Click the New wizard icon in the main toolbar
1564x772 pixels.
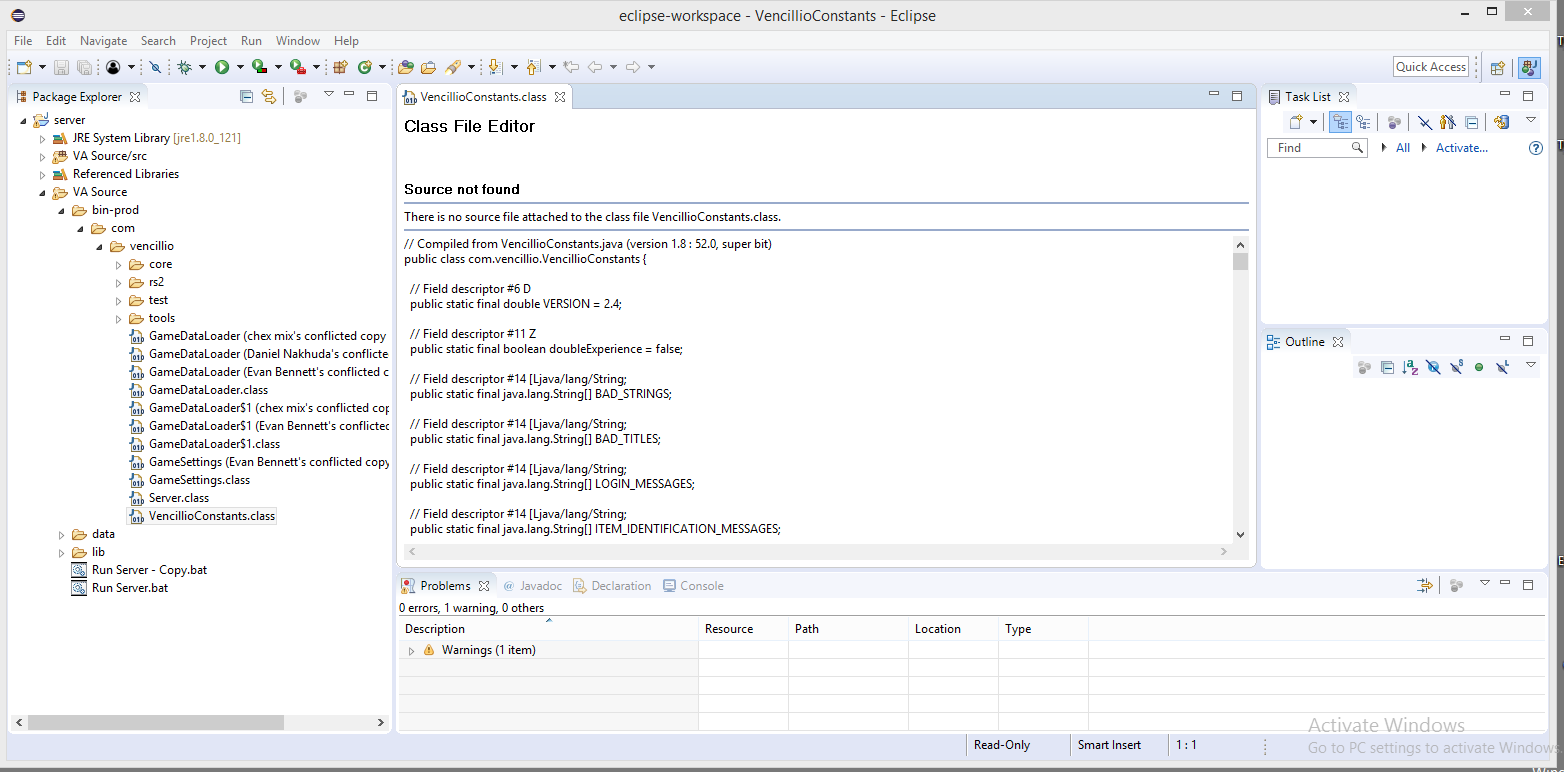point(24,67)
